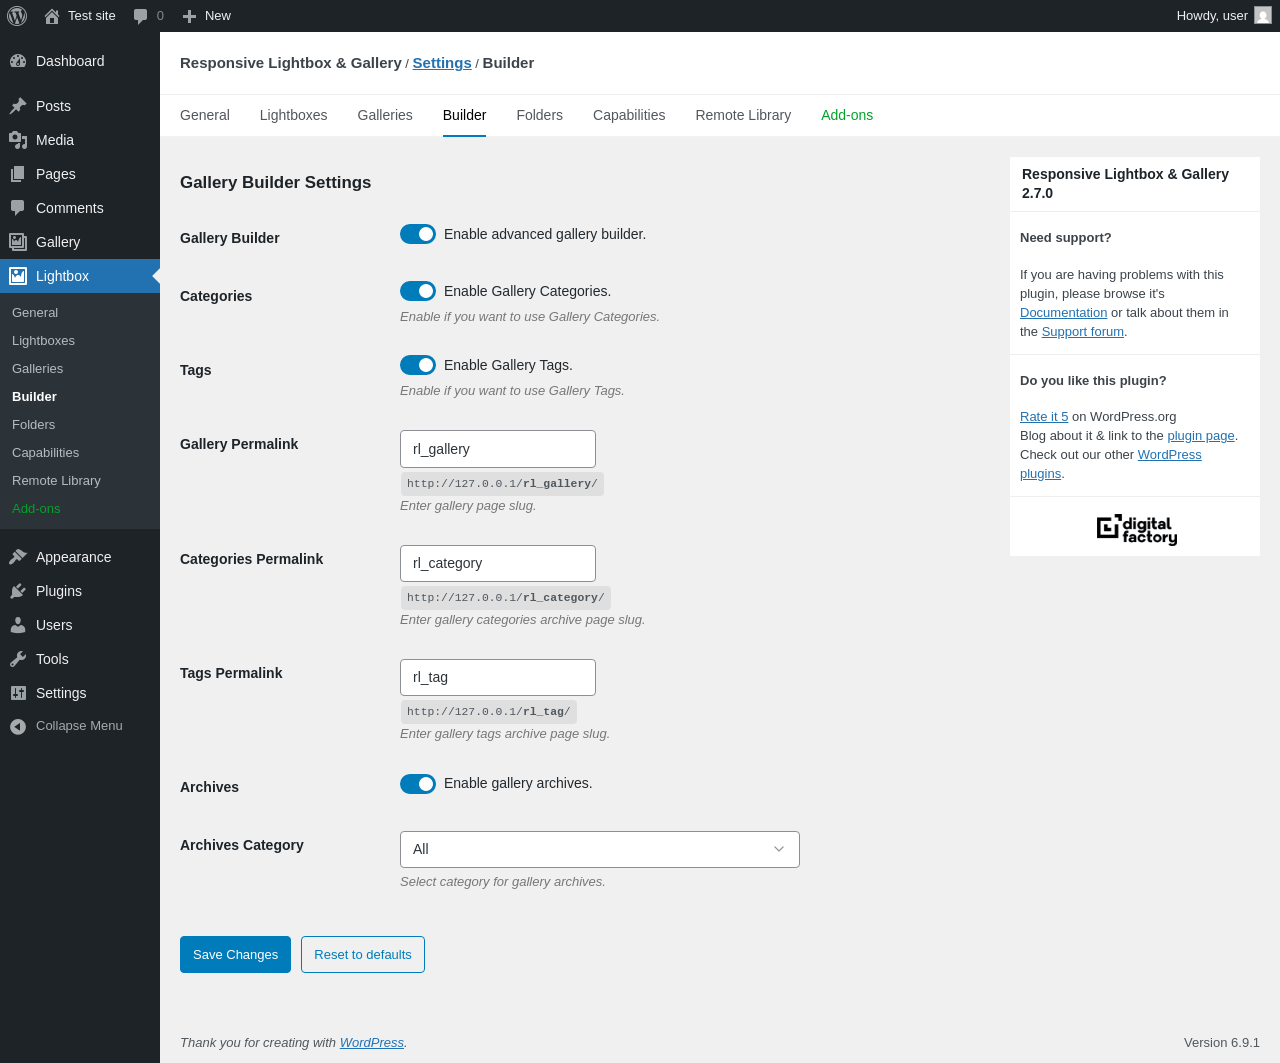Toggle Enable Gallery Categories switch
This screenshot has height=1063, width=1280.
418,291
